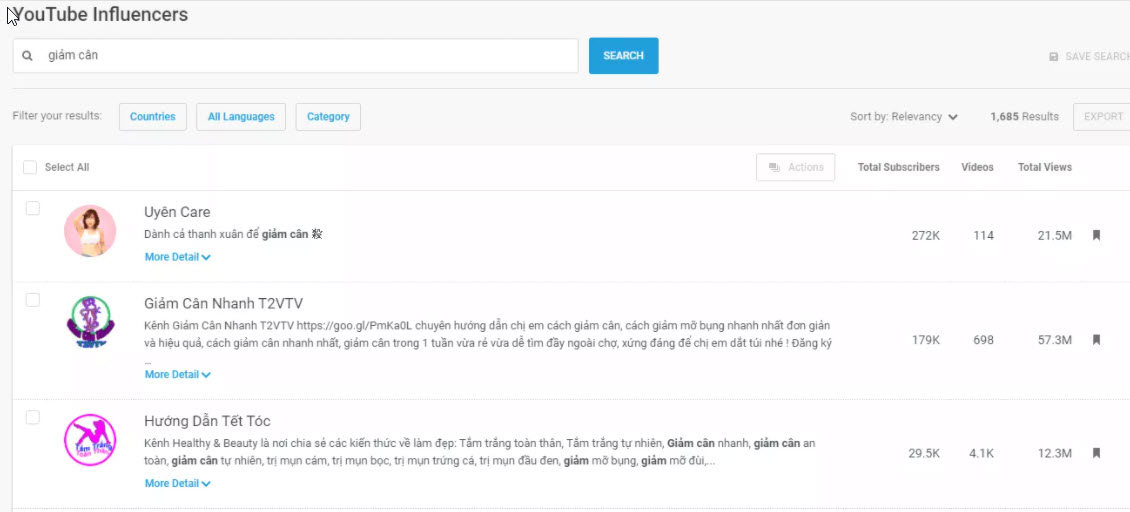The image size is (1130, 512).
Task: Click the search magnifier icon in search field
Action: pos(28,56)
